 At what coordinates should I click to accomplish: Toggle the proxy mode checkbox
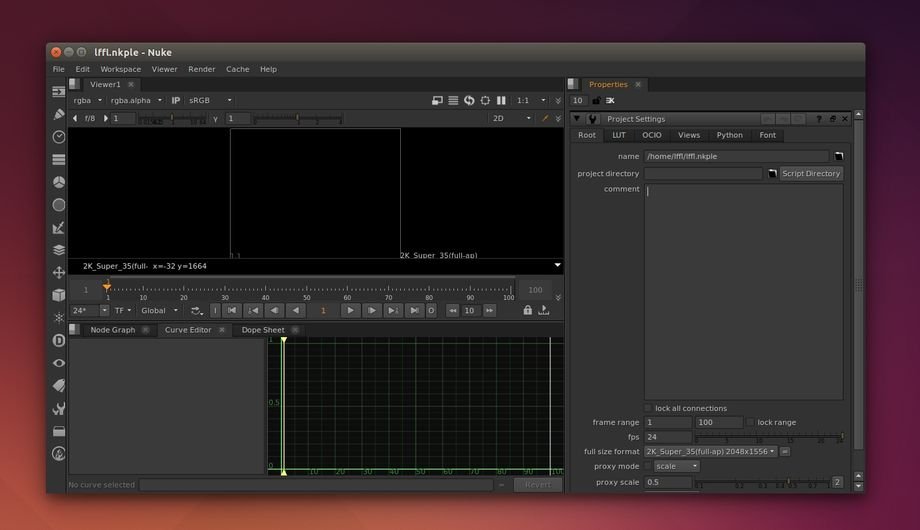point(648,466)
